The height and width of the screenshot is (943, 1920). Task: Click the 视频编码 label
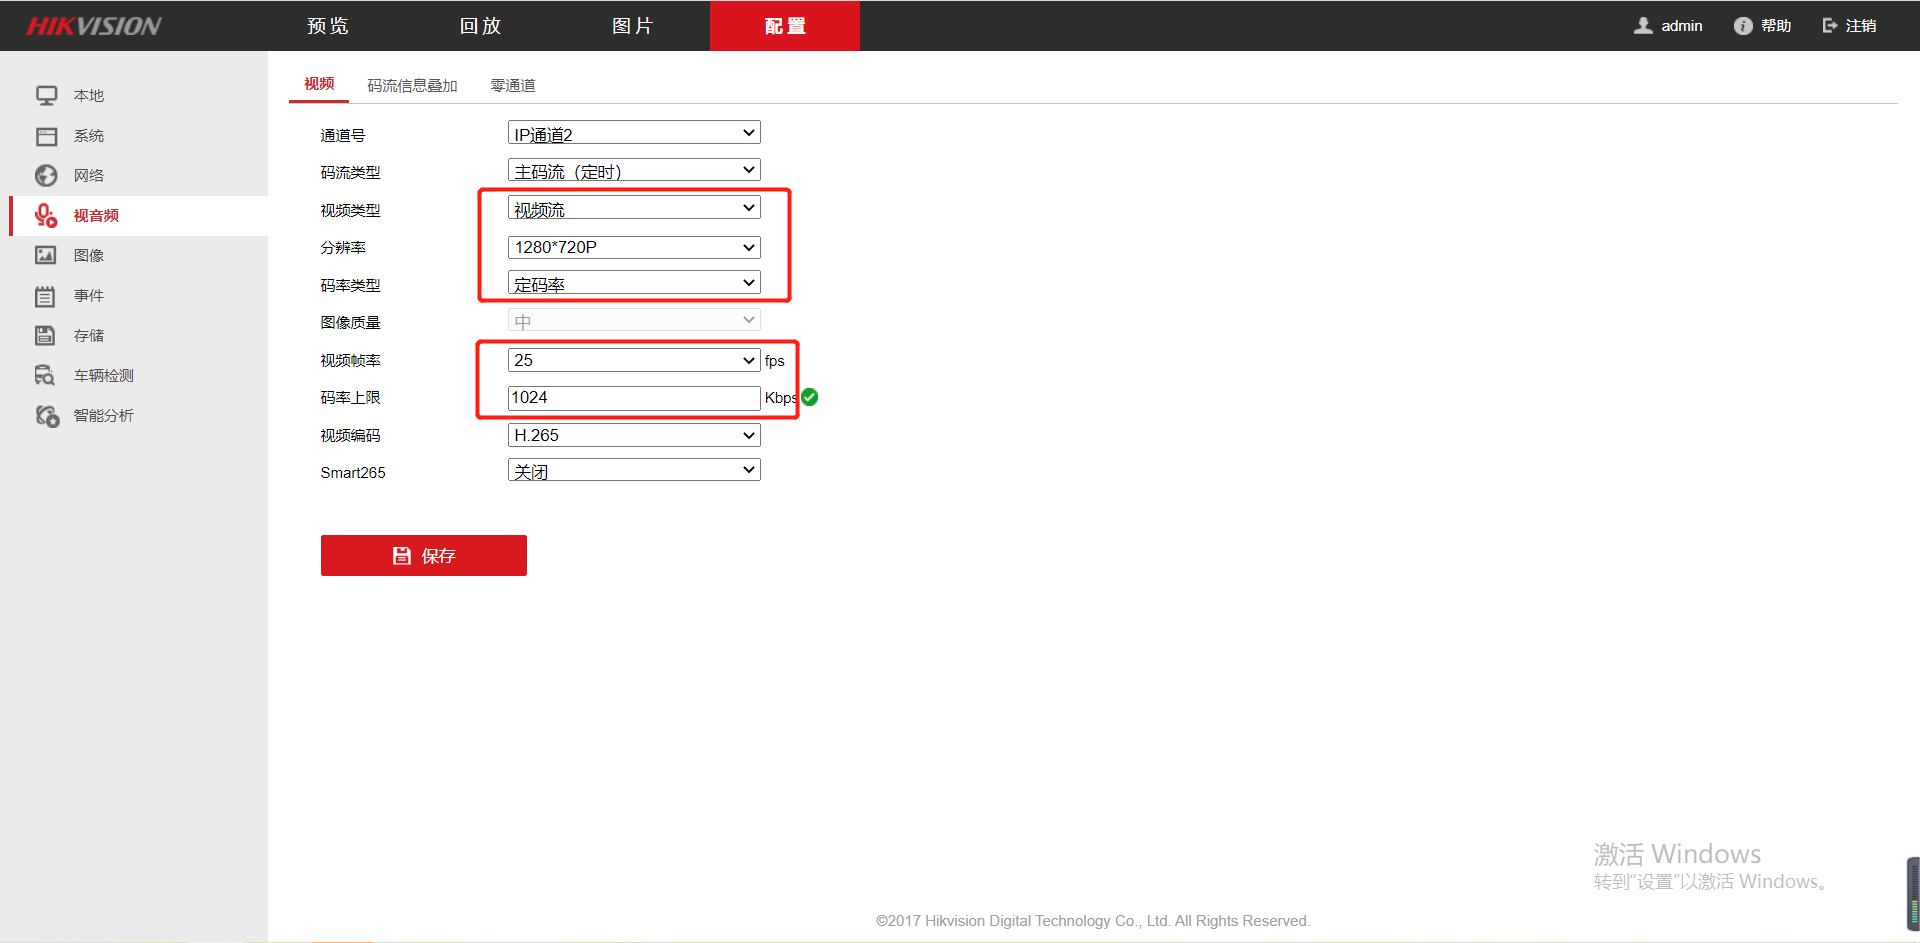point(350,436)
